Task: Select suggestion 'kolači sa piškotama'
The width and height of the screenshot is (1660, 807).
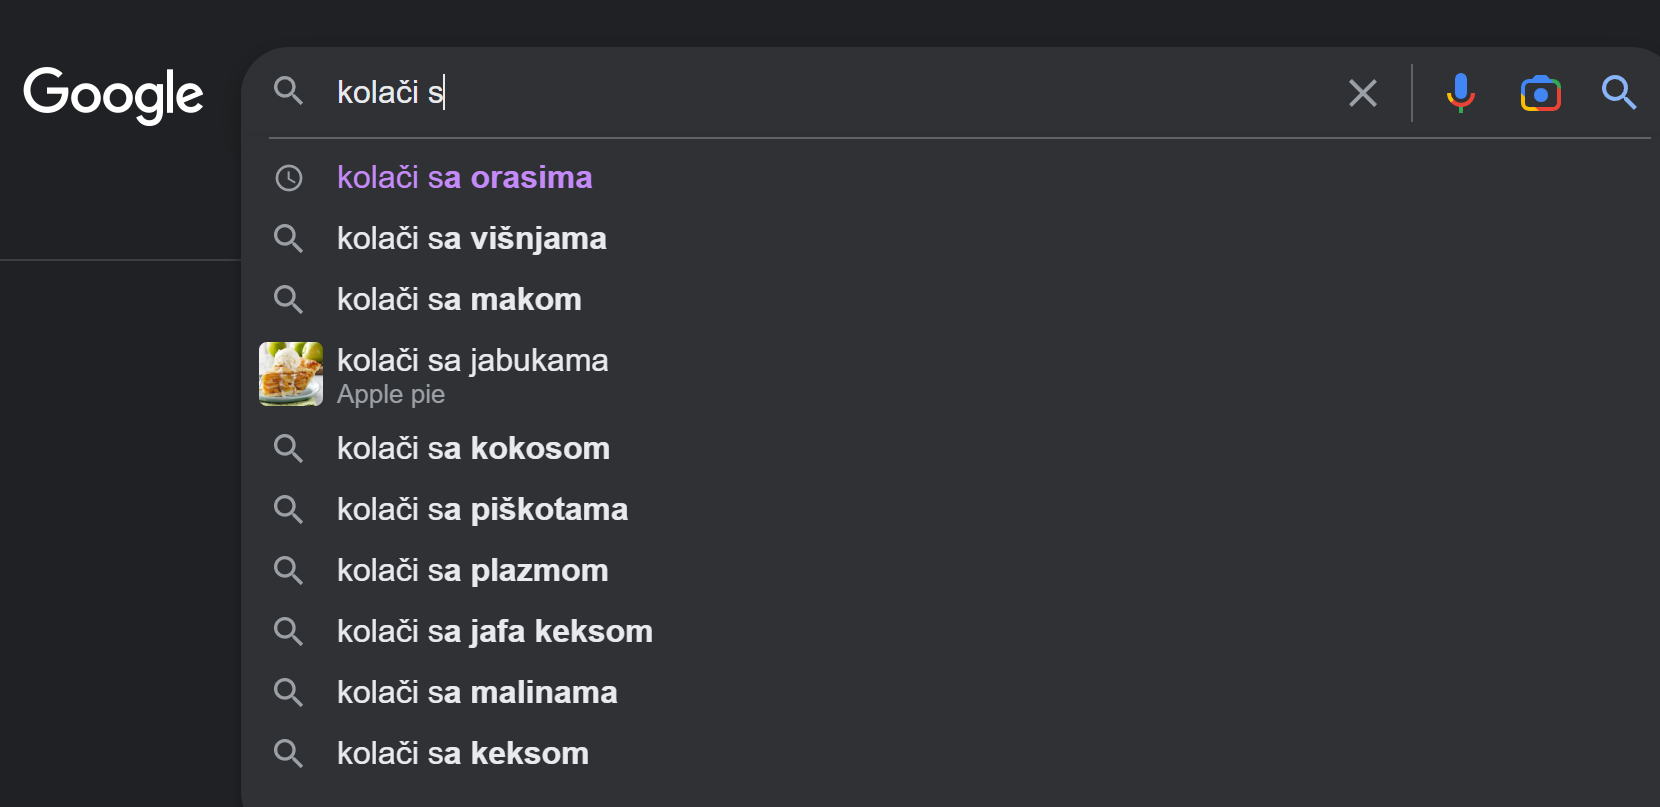Action: pos(482,509)
